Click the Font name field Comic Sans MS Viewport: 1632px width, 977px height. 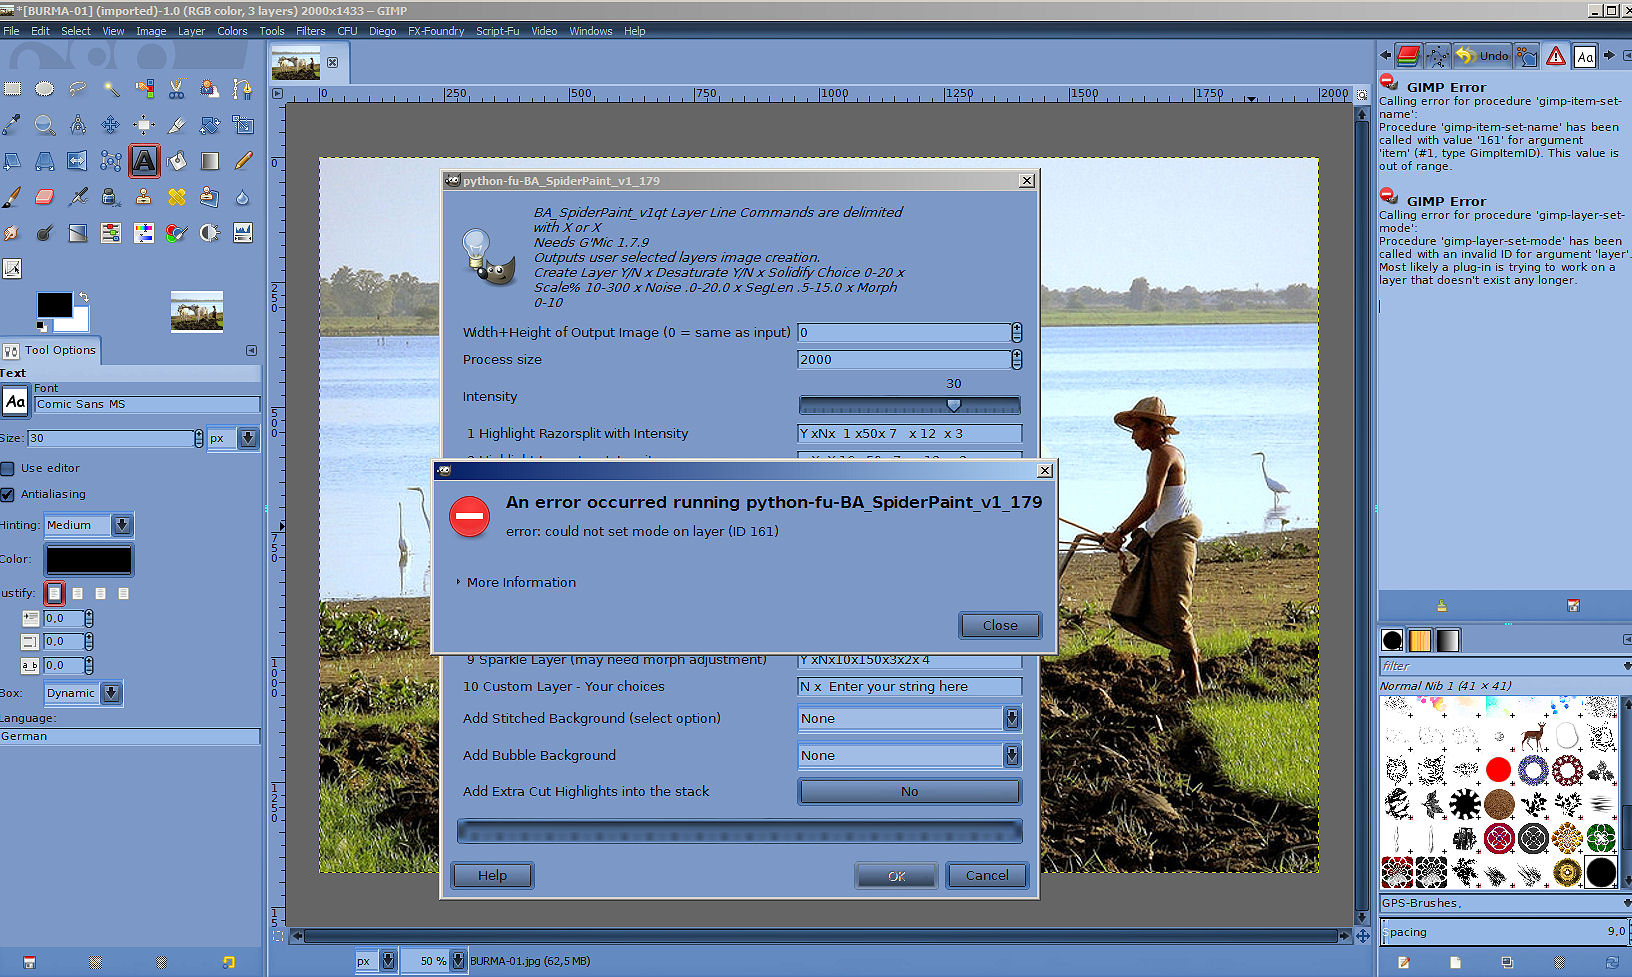click(x=147, y=404)
